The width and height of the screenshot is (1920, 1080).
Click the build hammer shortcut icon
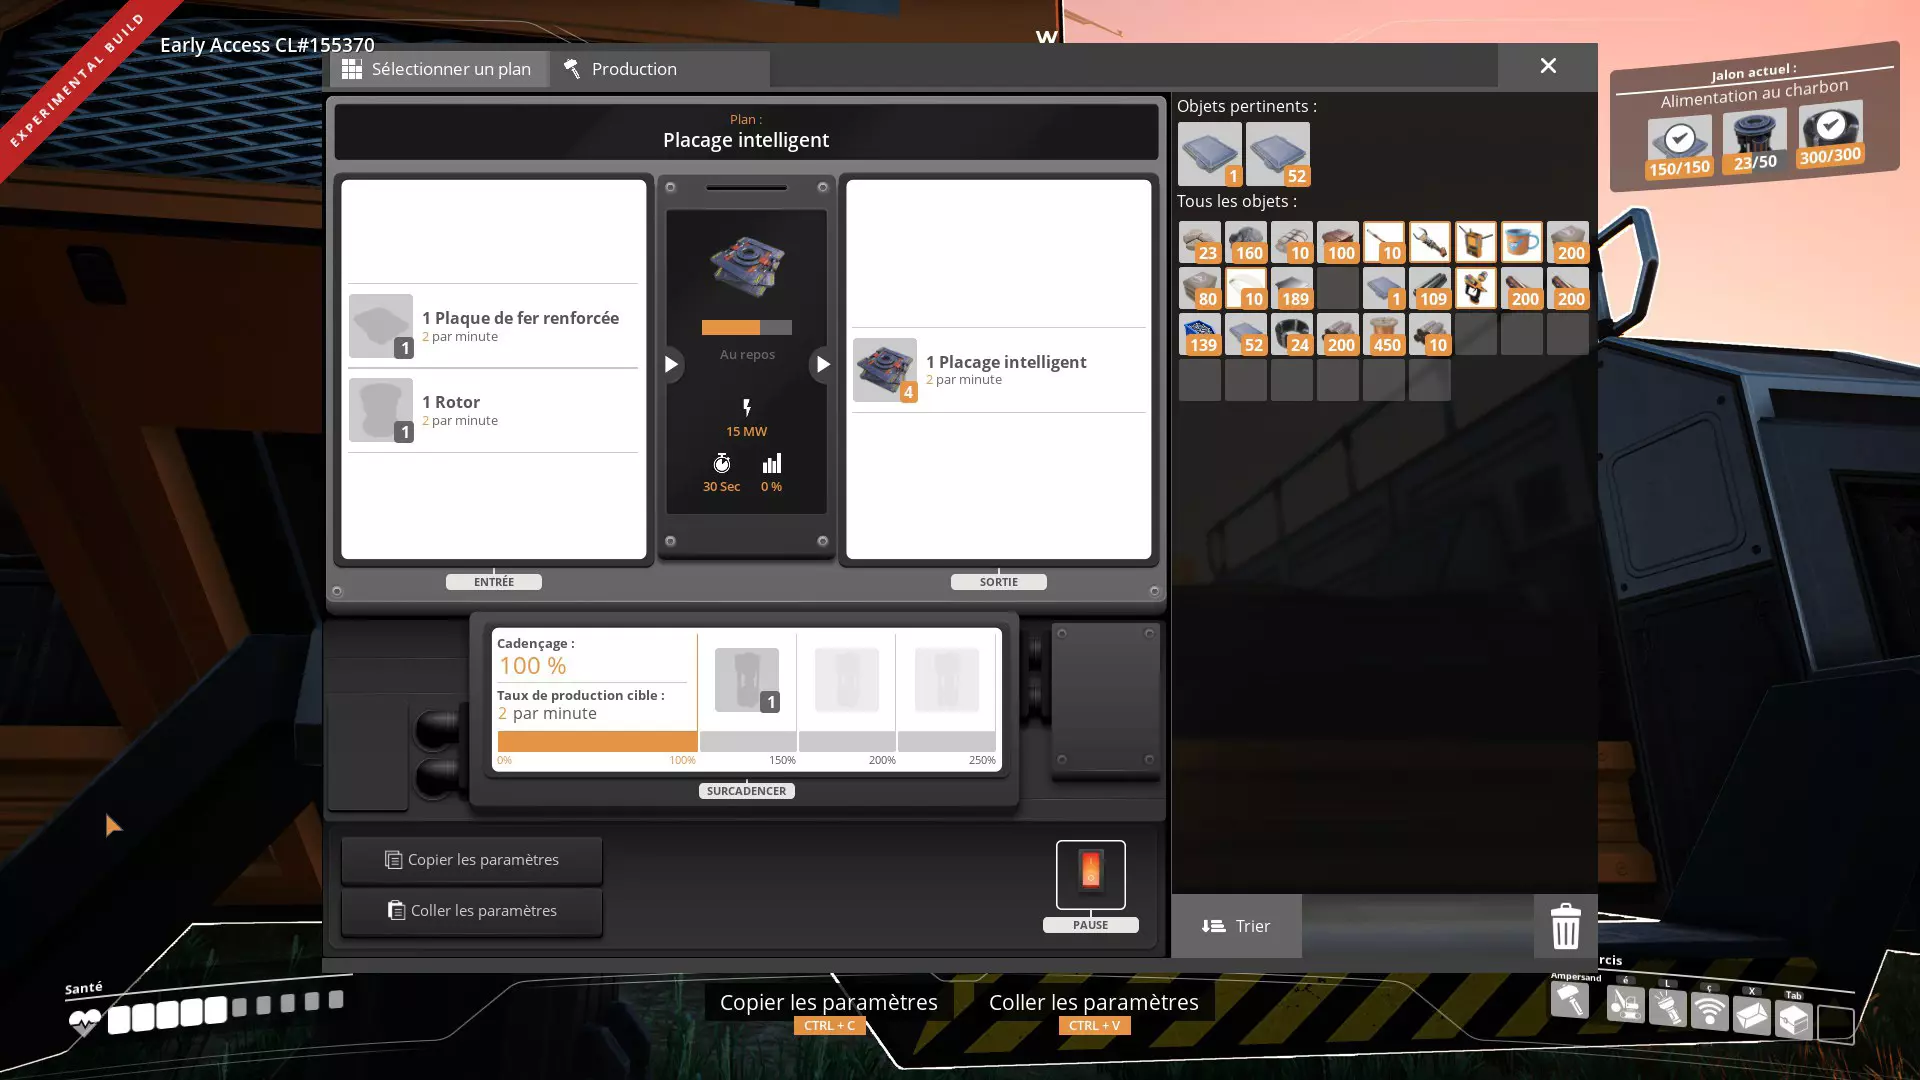tap(1570, 1000)
